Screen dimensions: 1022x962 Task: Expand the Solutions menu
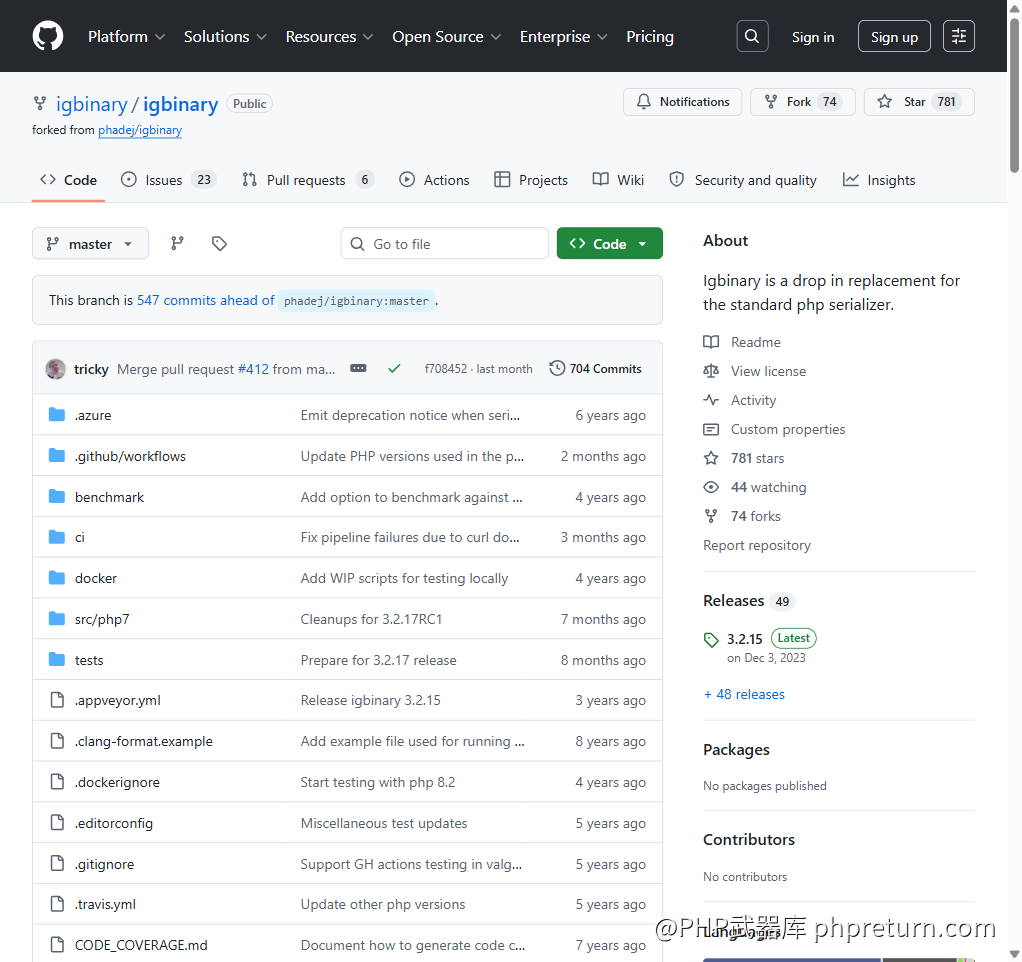(225, 36)
